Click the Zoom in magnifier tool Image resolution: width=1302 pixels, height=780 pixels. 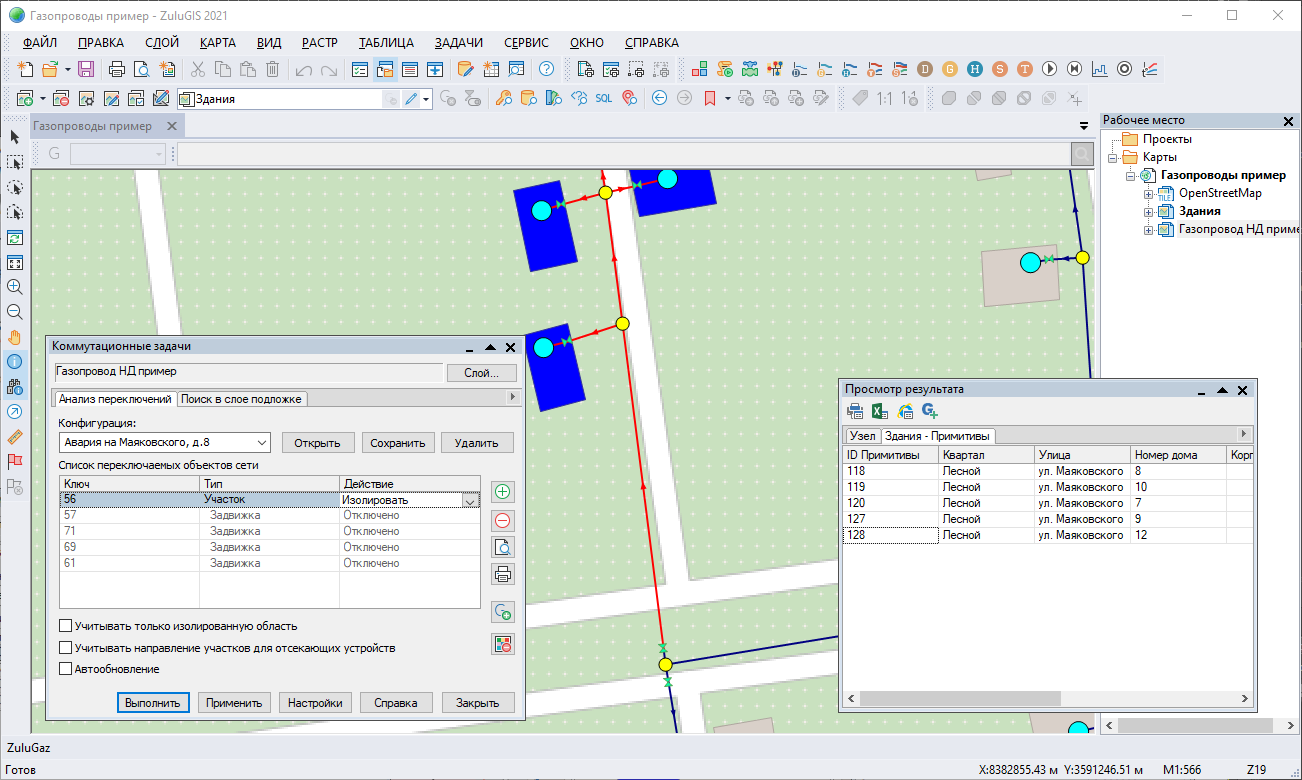tap(15, 286)
